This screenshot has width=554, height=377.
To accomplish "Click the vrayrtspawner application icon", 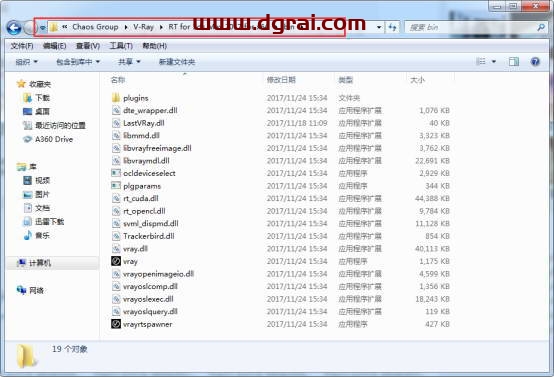I will (116, 324).
